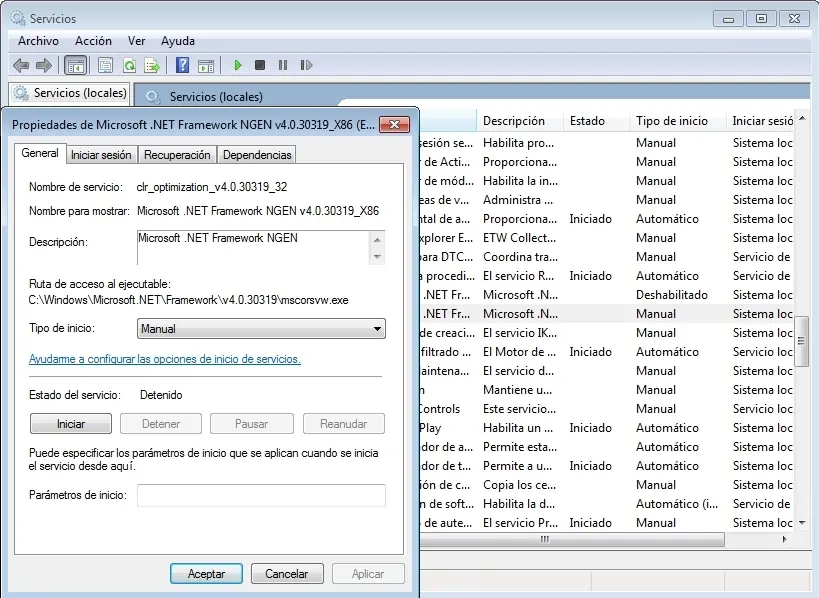Click the Parámetros de inicio input field
The width and height of the screenshot is (819, 598).
261,495
